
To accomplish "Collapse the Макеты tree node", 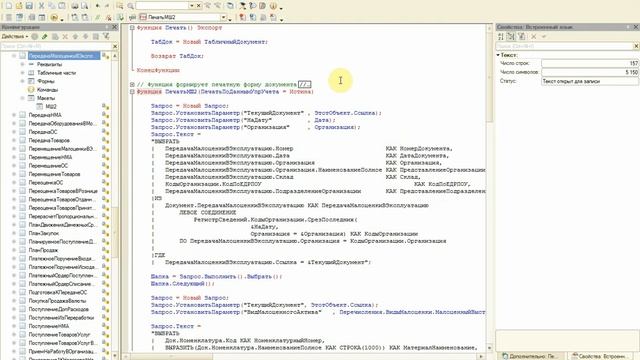I will click(22, 98).
